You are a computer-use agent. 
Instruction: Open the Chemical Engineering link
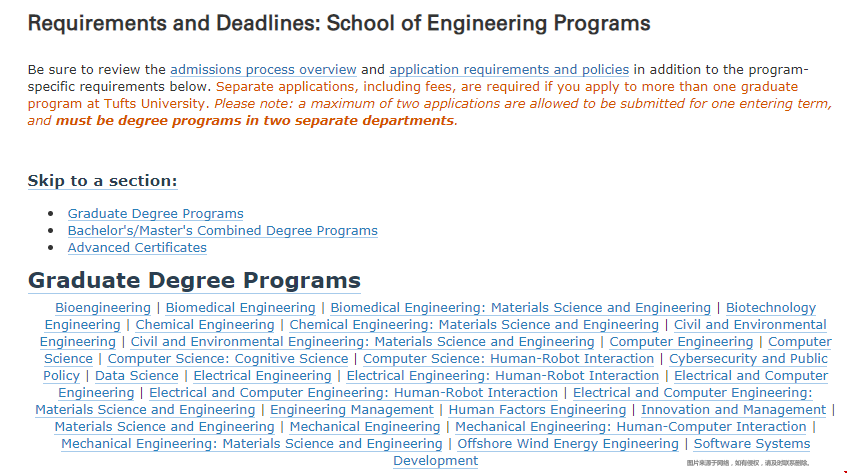(x=205, y=325)
